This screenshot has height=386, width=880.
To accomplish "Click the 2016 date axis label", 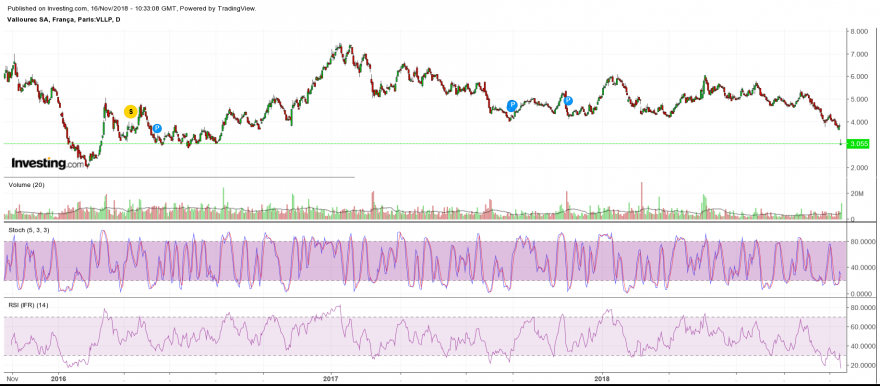I will [x=59, y=379].
